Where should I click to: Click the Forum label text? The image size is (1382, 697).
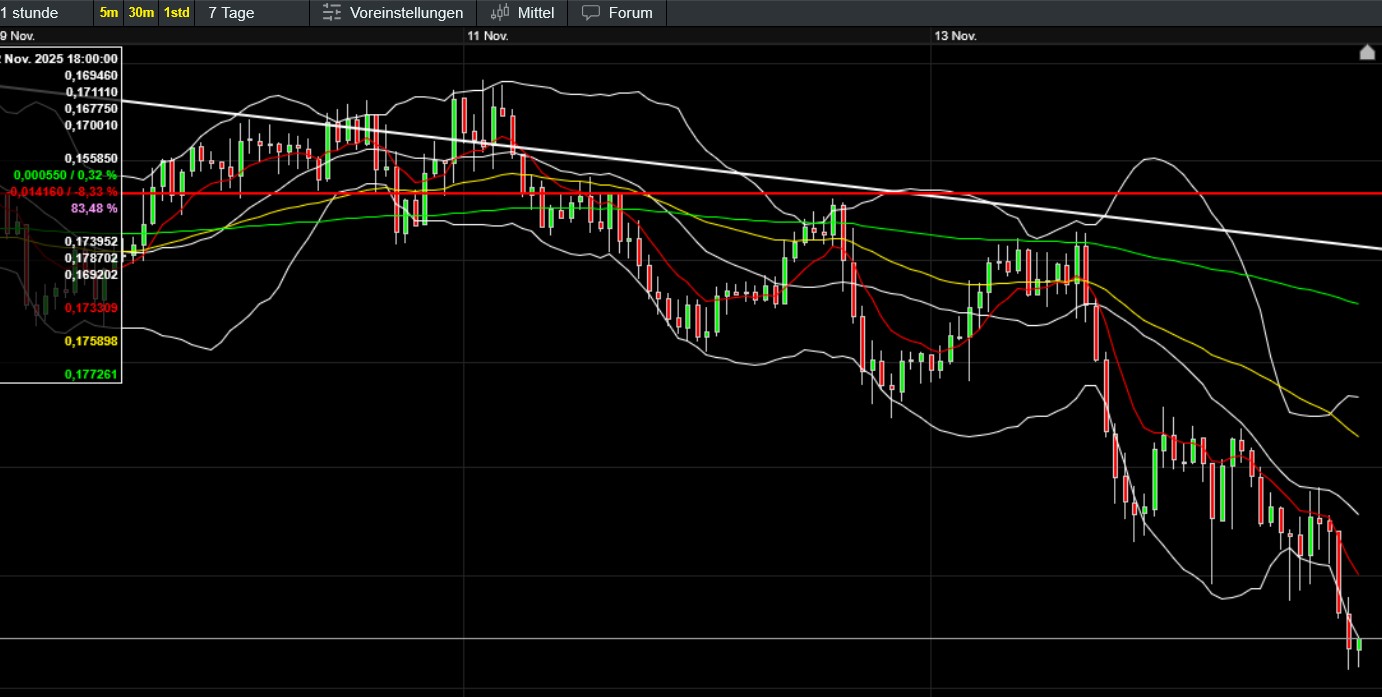pos(630,13)
